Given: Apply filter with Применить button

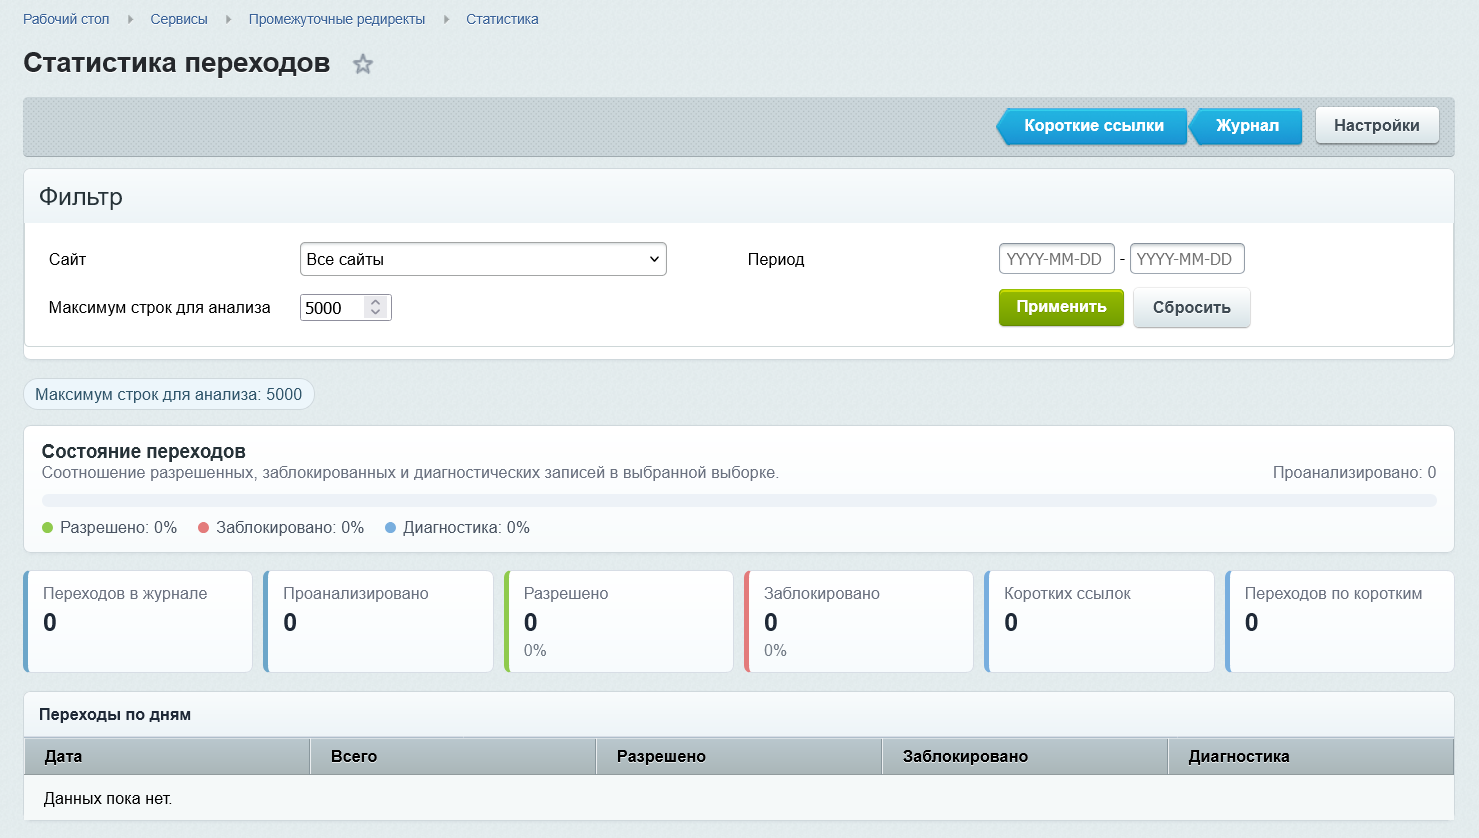Looking at the screenshot, I should tap(1061, 307).
